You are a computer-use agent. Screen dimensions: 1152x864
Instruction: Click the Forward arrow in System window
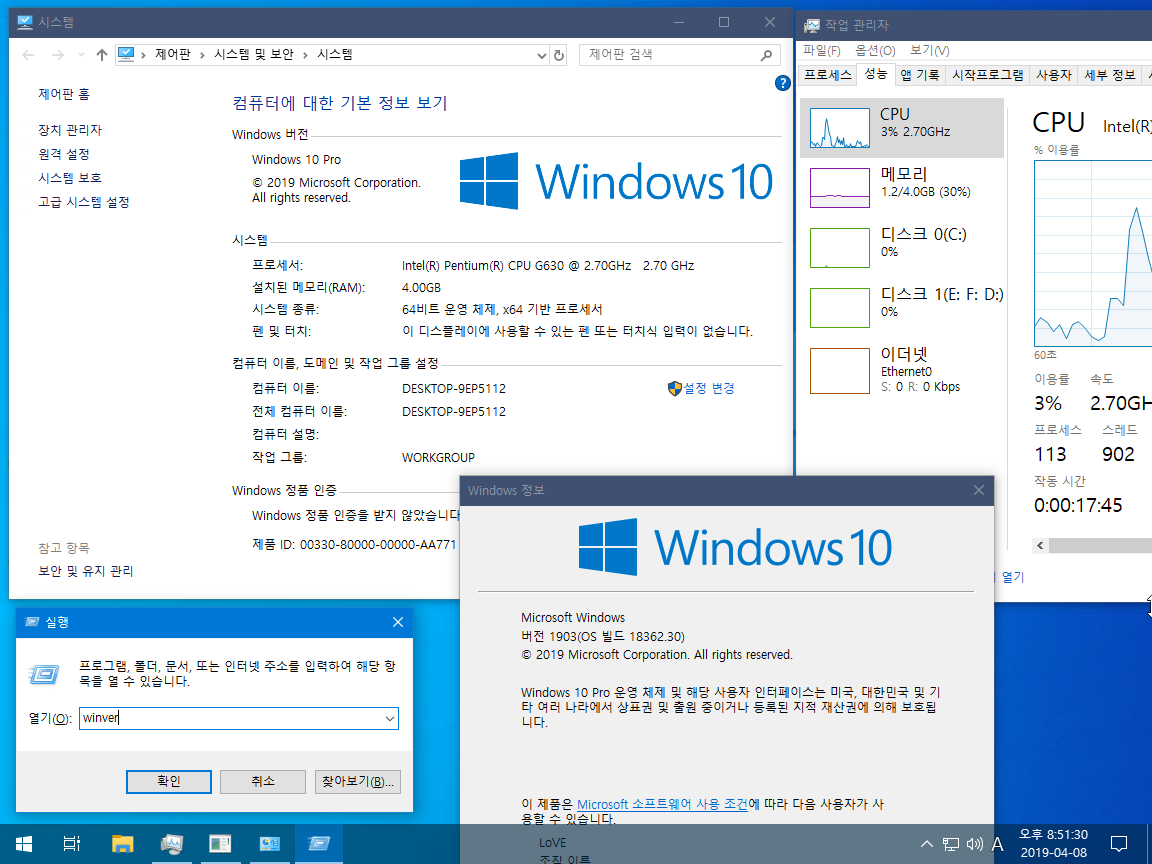click(57, 54)
